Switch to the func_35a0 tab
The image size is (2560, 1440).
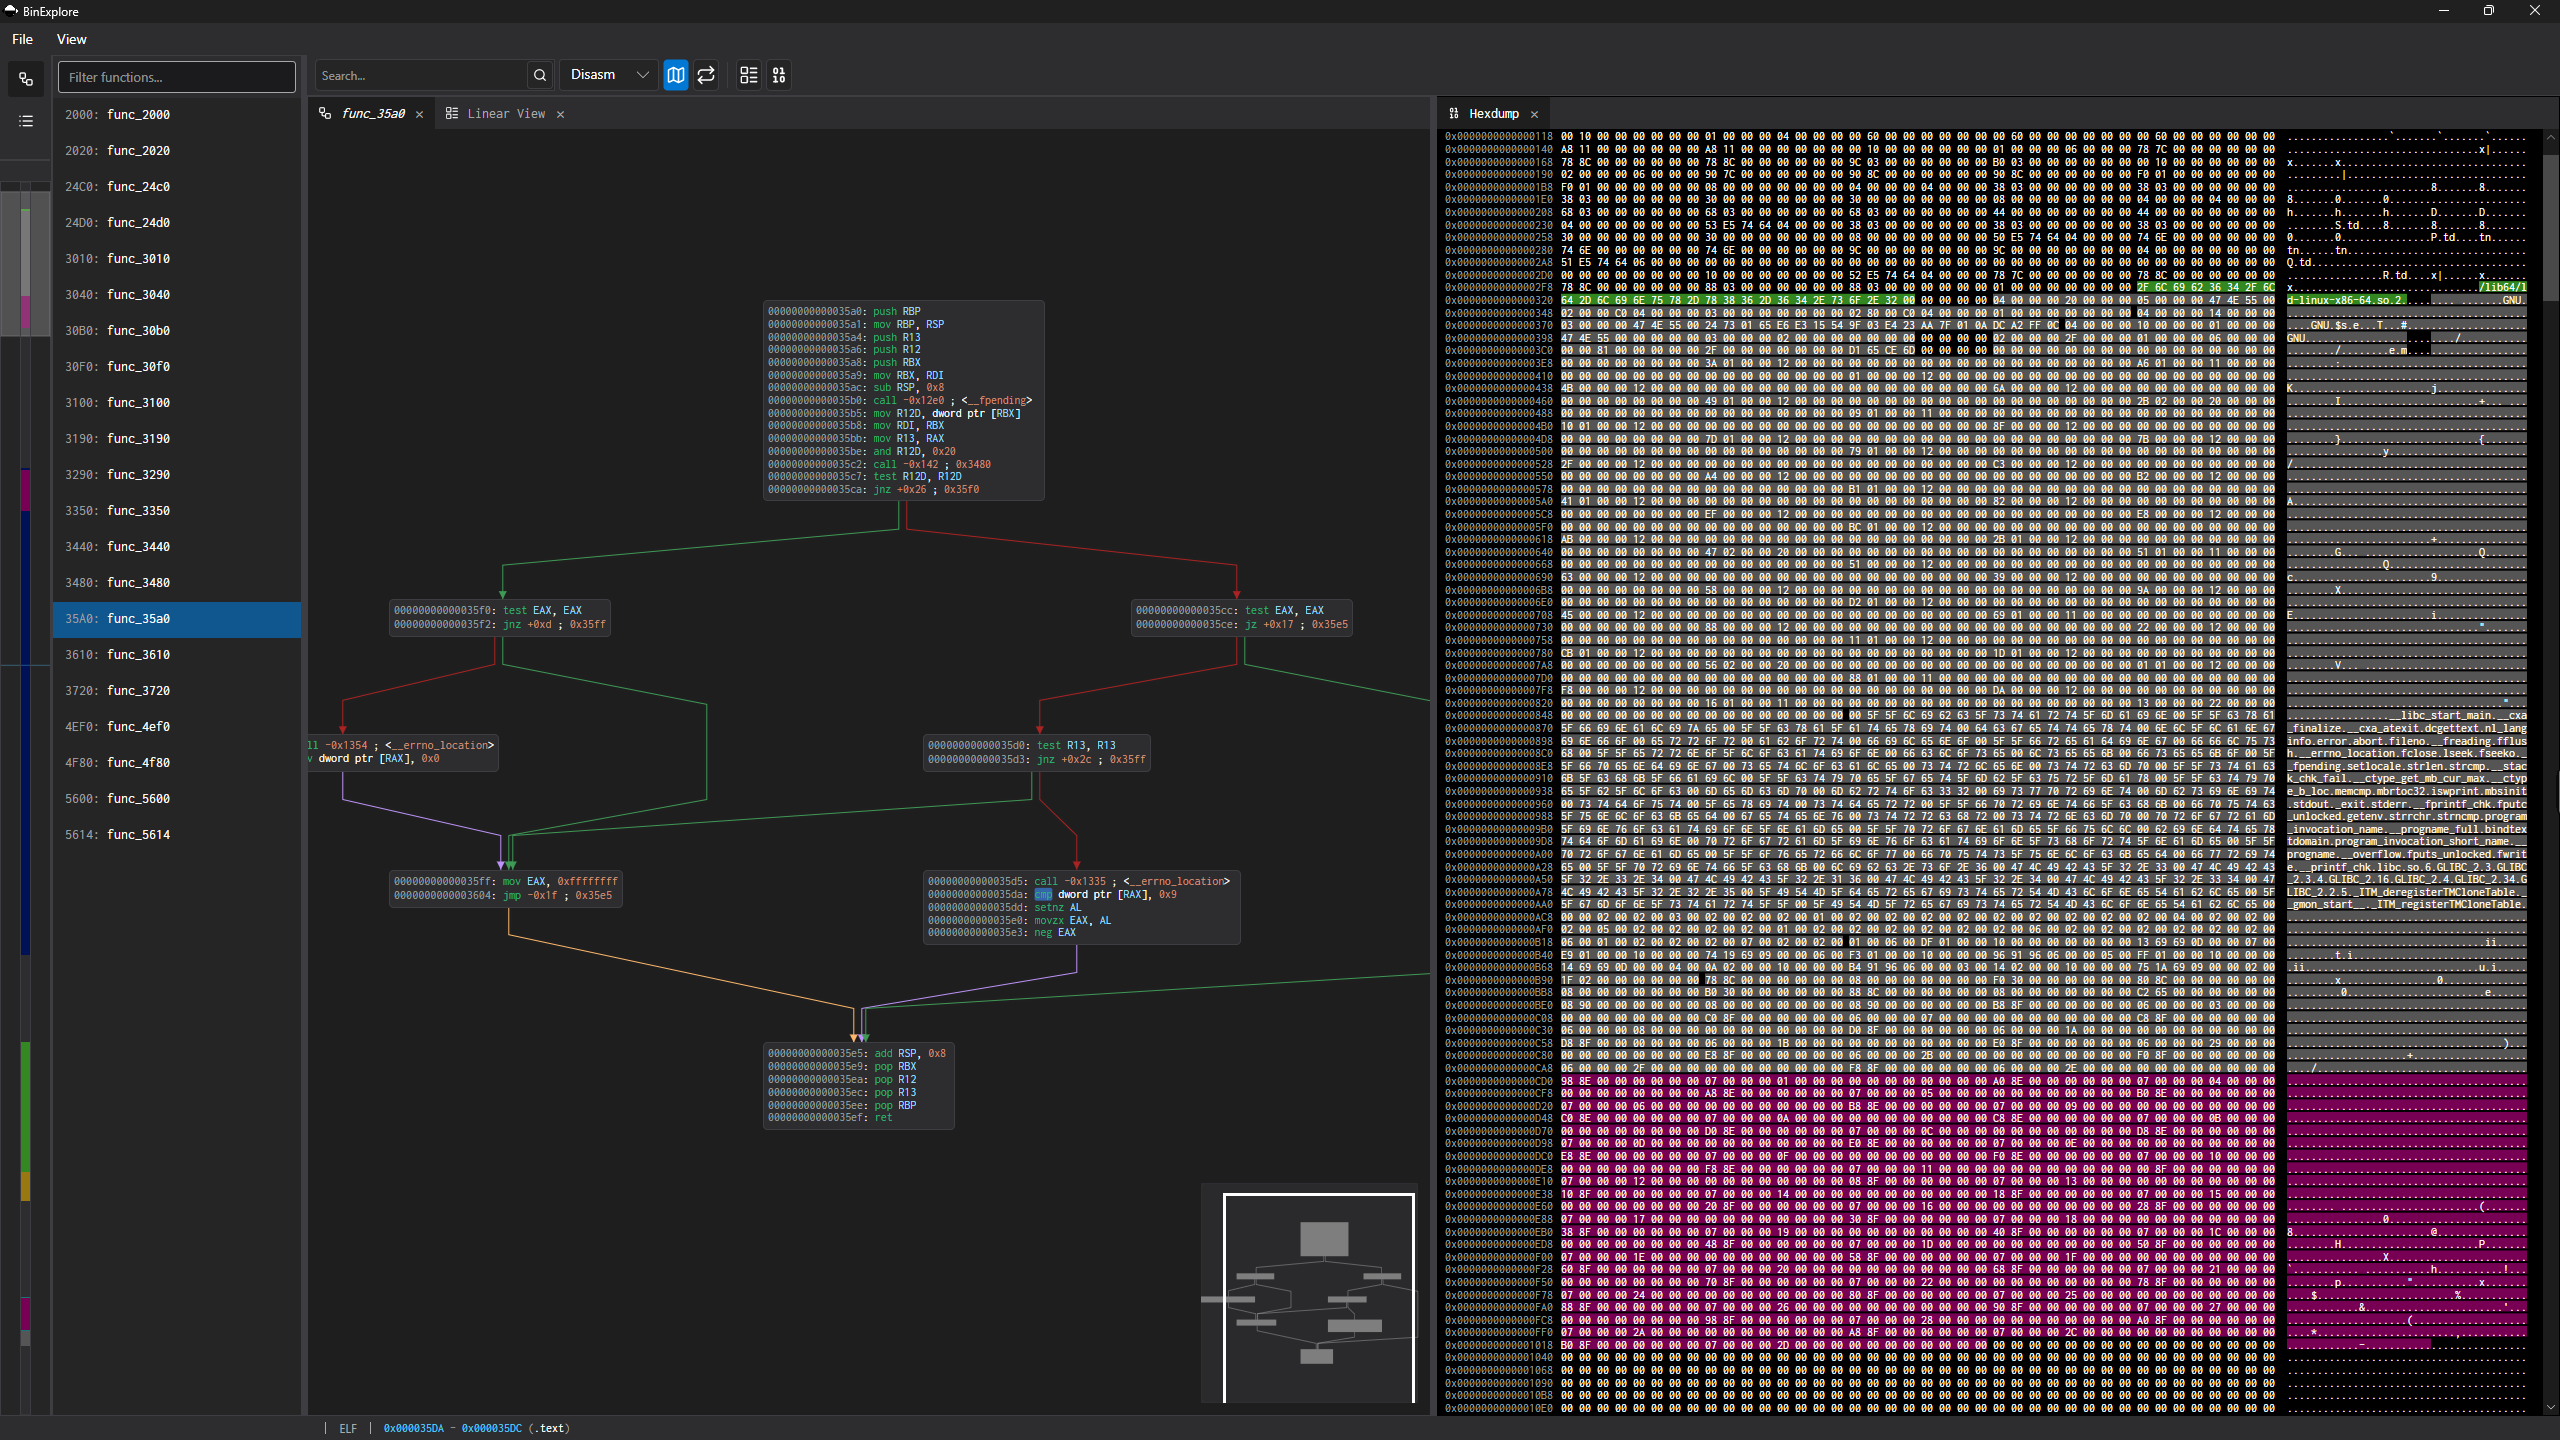click(373, 114)
